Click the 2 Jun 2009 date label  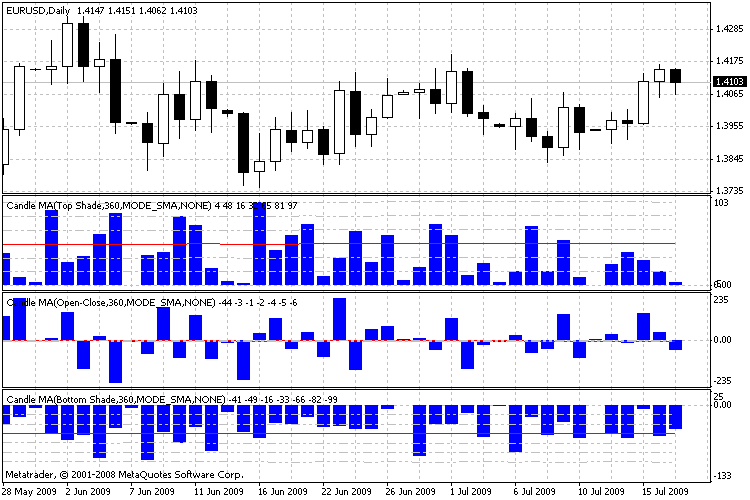pos(87,492)
